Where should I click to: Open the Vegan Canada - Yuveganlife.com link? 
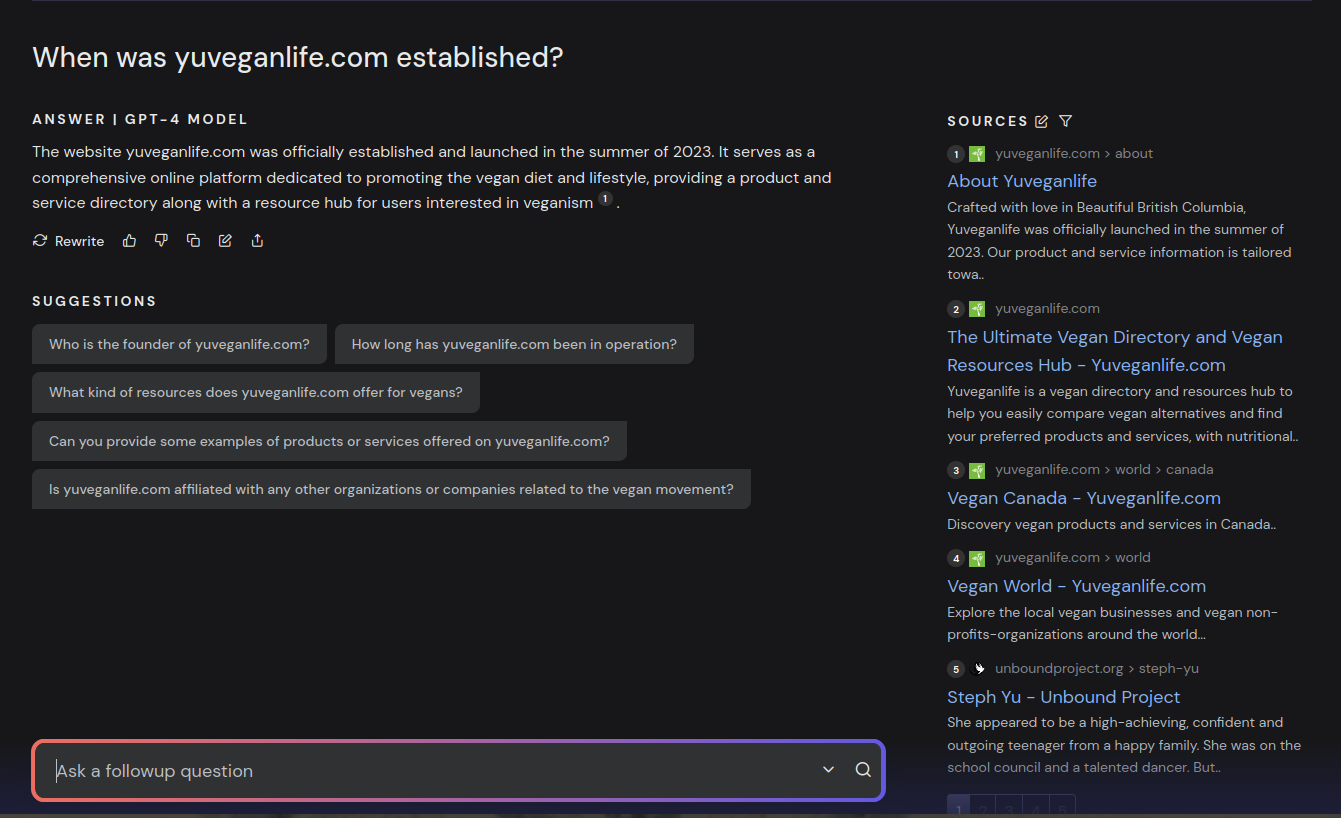coord(1084,498)
